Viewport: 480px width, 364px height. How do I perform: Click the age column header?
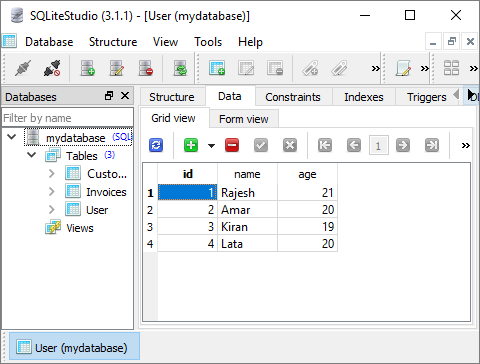point(307,174)
